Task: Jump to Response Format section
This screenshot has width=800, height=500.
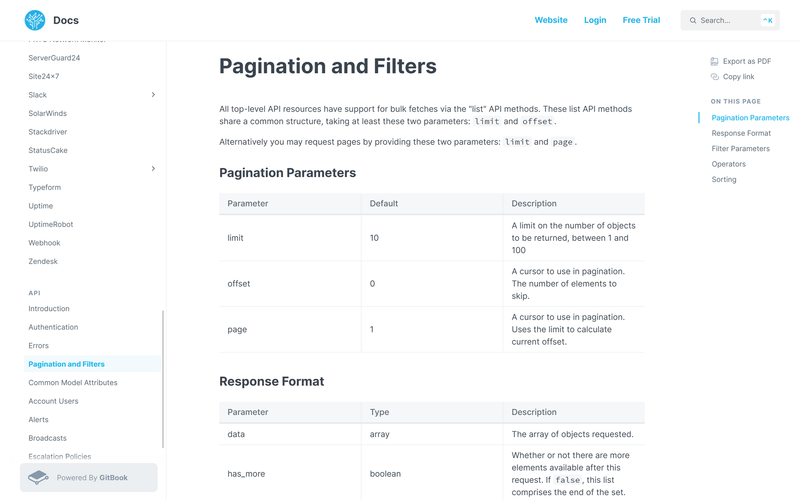Action: (x=741, y=133)
